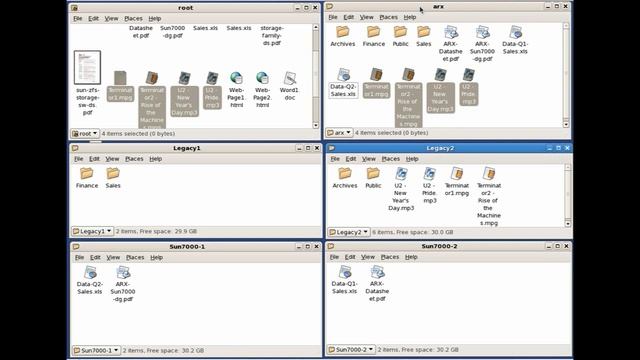
Task: Expand the arx location dropdown
Action: 339,133
